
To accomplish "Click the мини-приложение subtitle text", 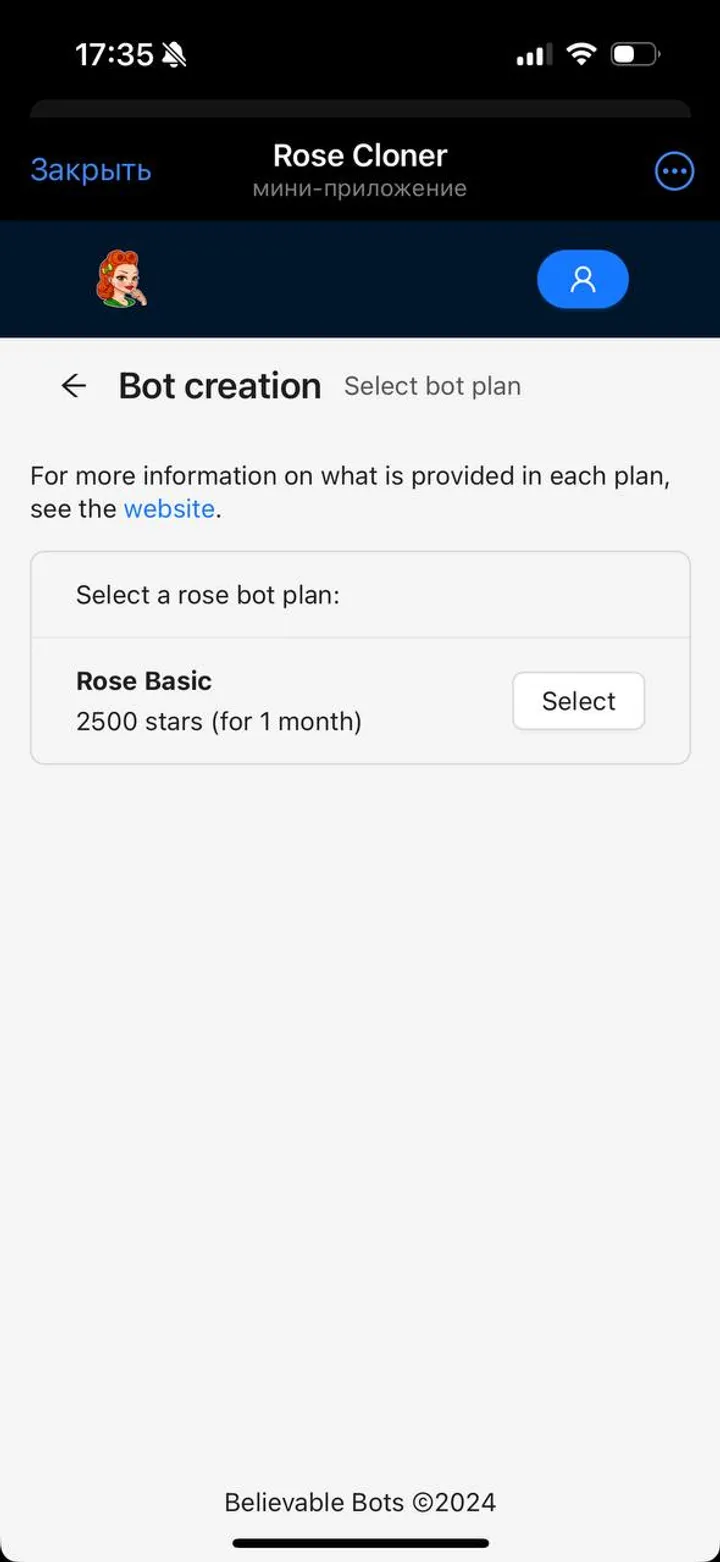I will (x=360, y=187).
